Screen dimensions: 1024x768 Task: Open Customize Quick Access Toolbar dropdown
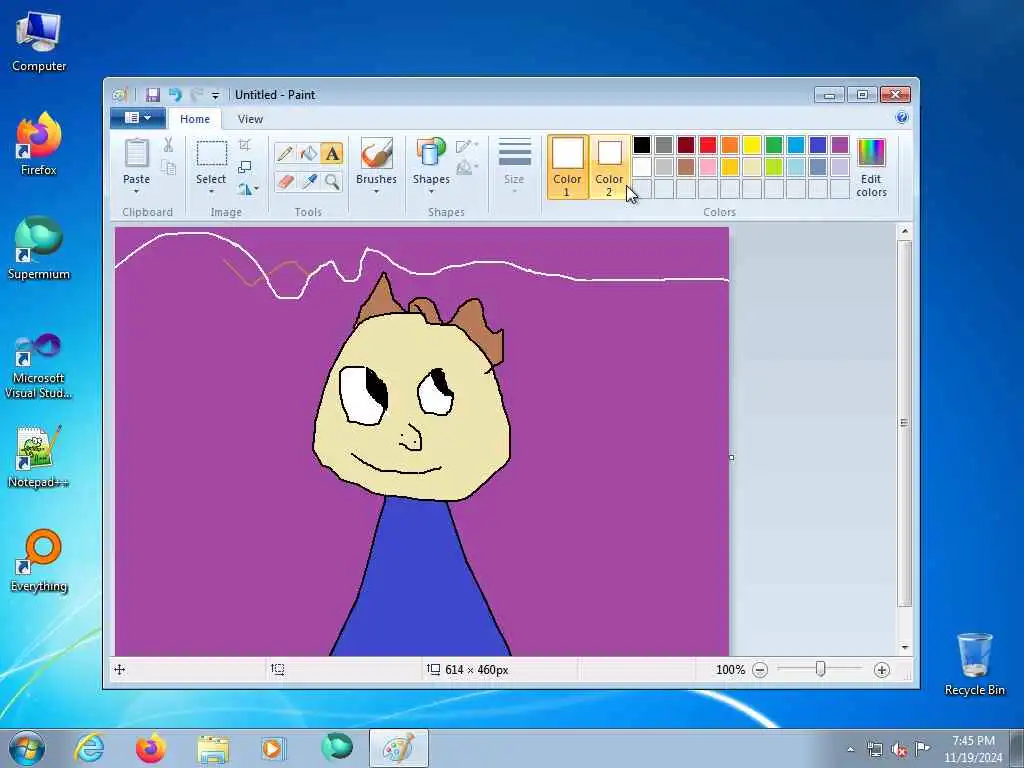coord(216,96)
